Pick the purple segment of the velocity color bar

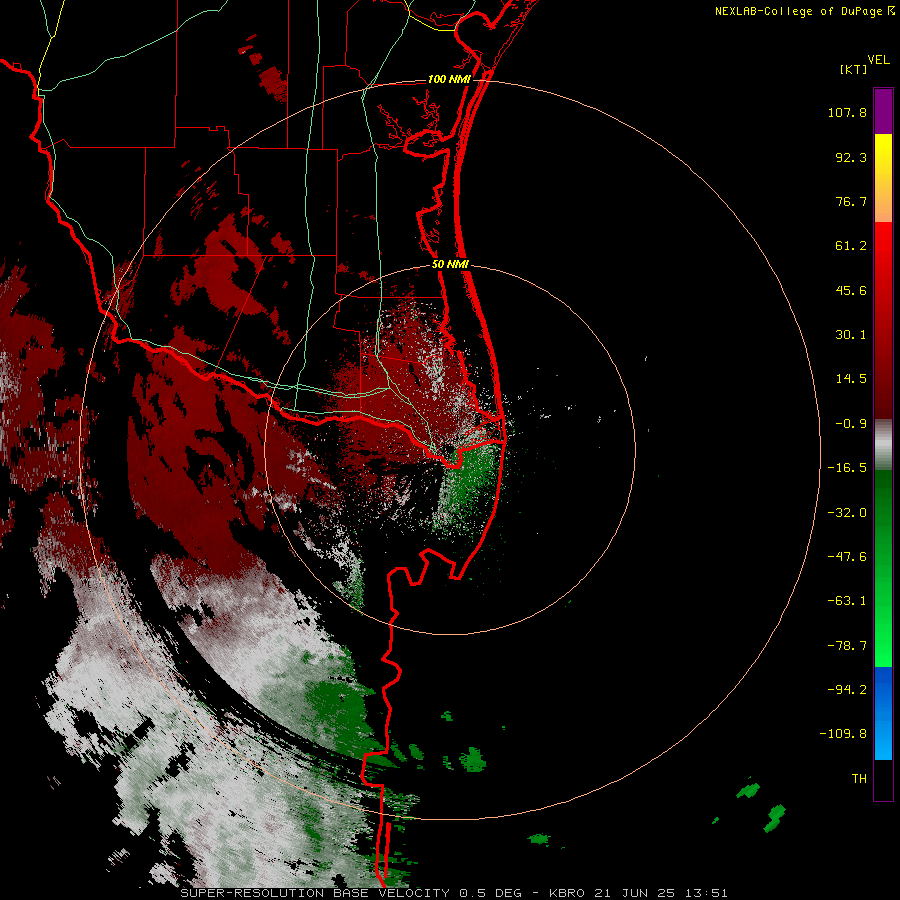[883, 111]
